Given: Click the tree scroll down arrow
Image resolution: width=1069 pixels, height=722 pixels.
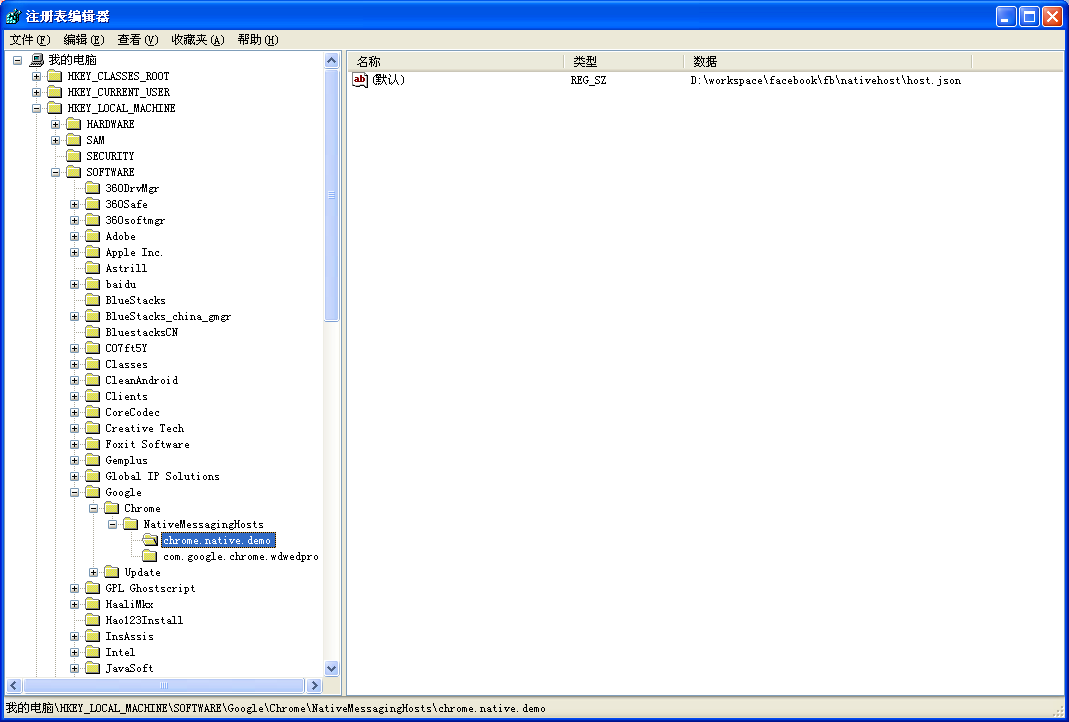Looking at the screenshot, I should pos(331,669).
